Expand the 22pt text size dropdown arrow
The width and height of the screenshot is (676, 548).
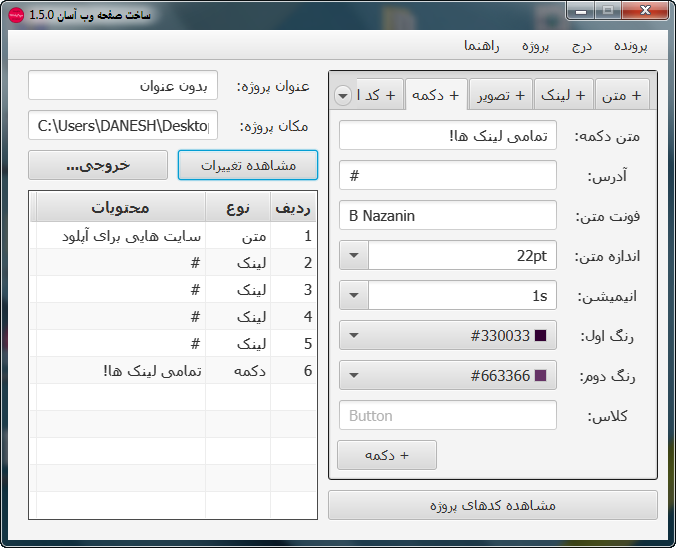[x=354, y=255]
